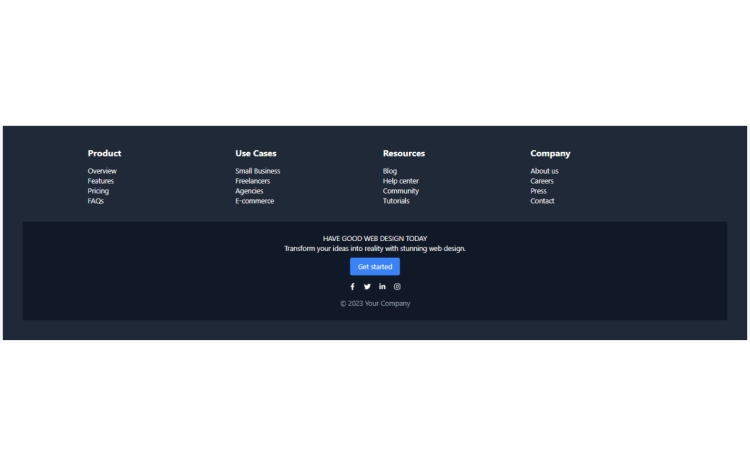Image resolution: width=750 pixels, height=469 pixels.
Task: Open the Press link
Action: tap(538, 191)
